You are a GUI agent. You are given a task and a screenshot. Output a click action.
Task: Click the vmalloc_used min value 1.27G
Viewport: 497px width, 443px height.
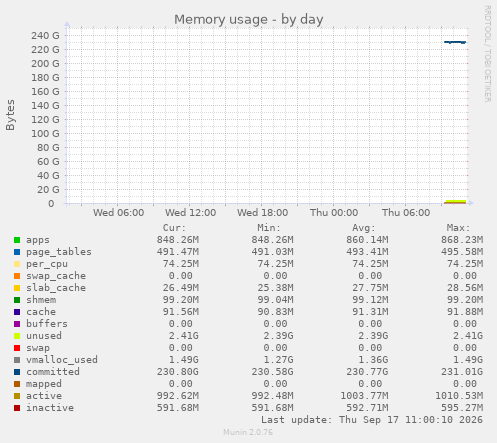278,360
